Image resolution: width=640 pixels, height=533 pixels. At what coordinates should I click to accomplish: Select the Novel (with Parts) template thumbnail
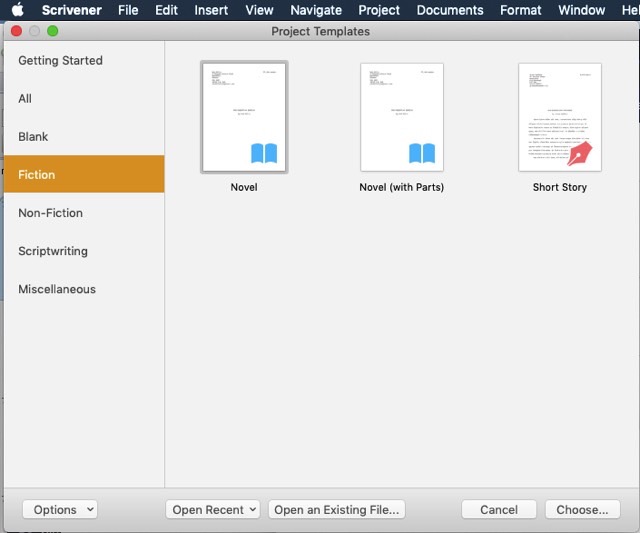tap(402, 117)
